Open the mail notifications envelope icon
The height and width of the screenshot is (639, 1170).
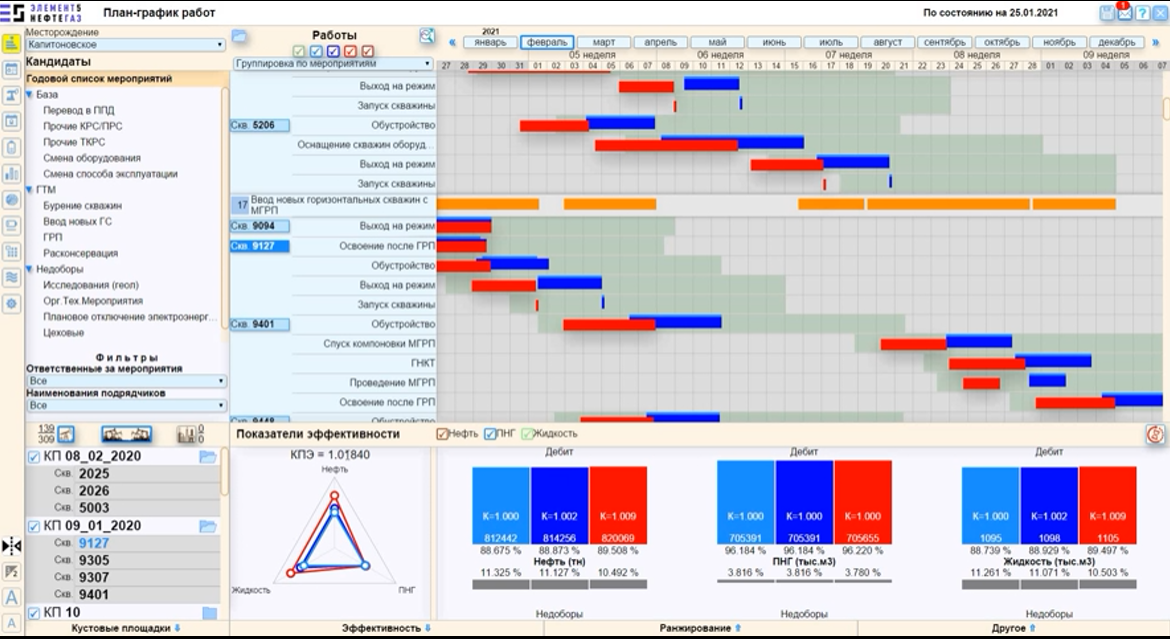tap(1124, 13)
